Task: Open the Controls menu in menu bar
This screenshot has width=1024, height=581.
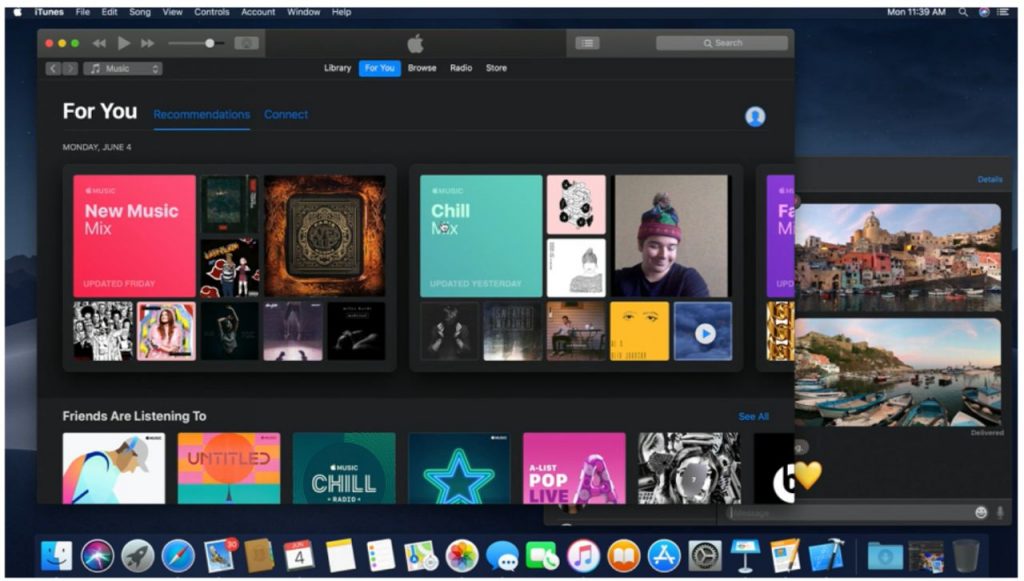Action: (x=211, y=12)
